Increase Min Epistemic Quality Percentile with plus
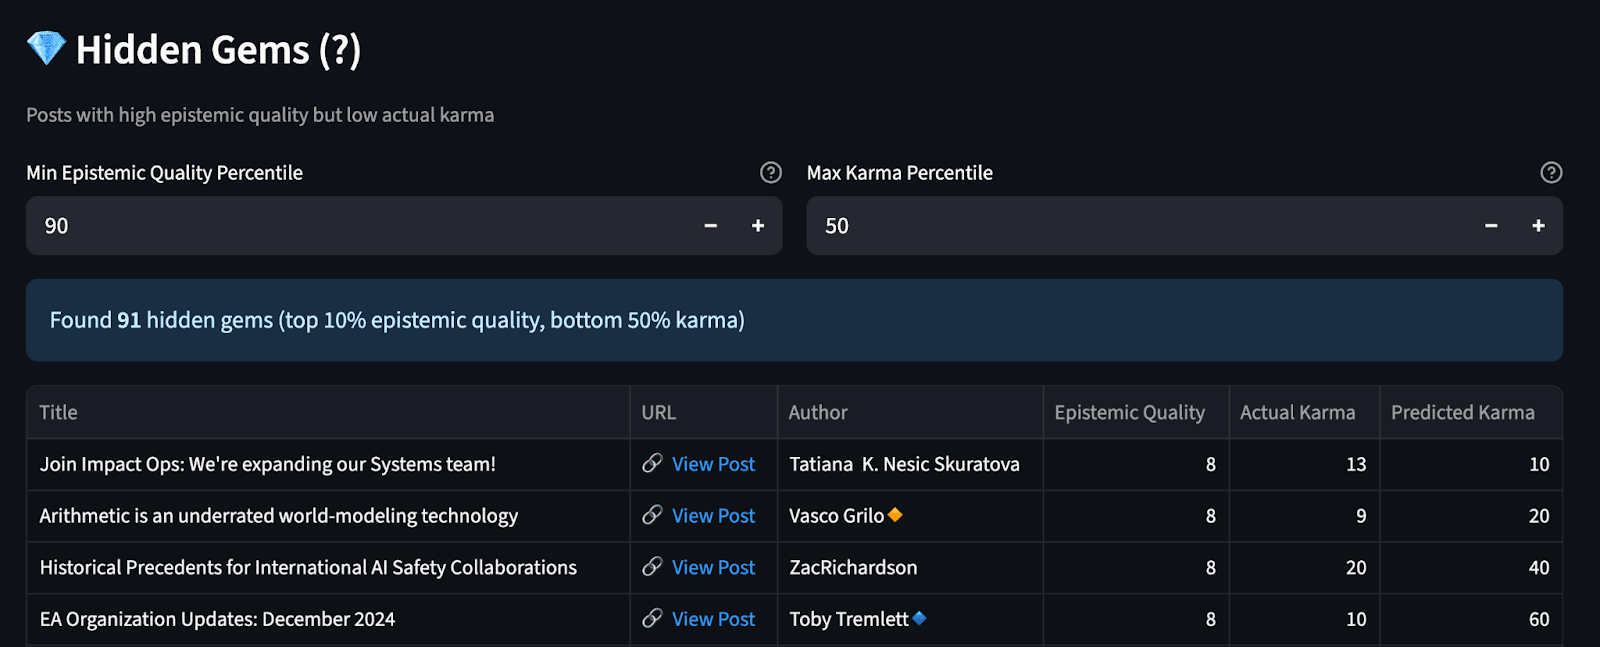 [758, 226]
